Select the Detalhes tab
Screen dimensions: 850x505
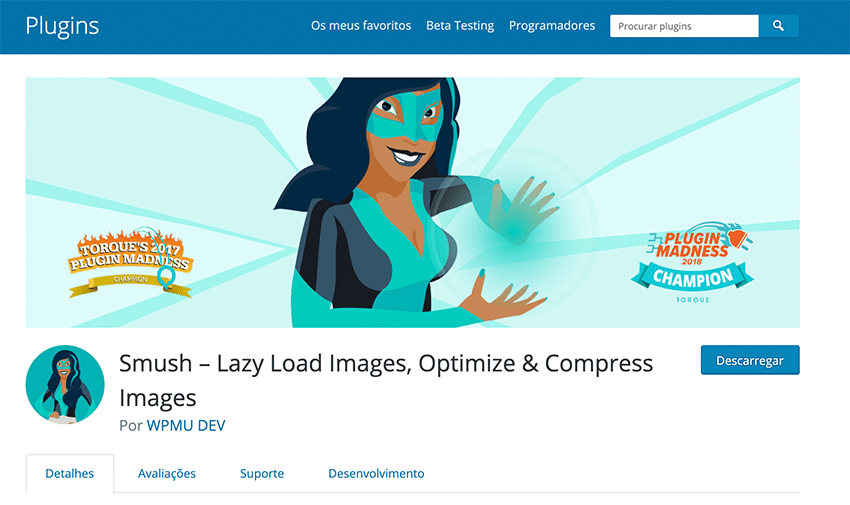pos(69,473)
